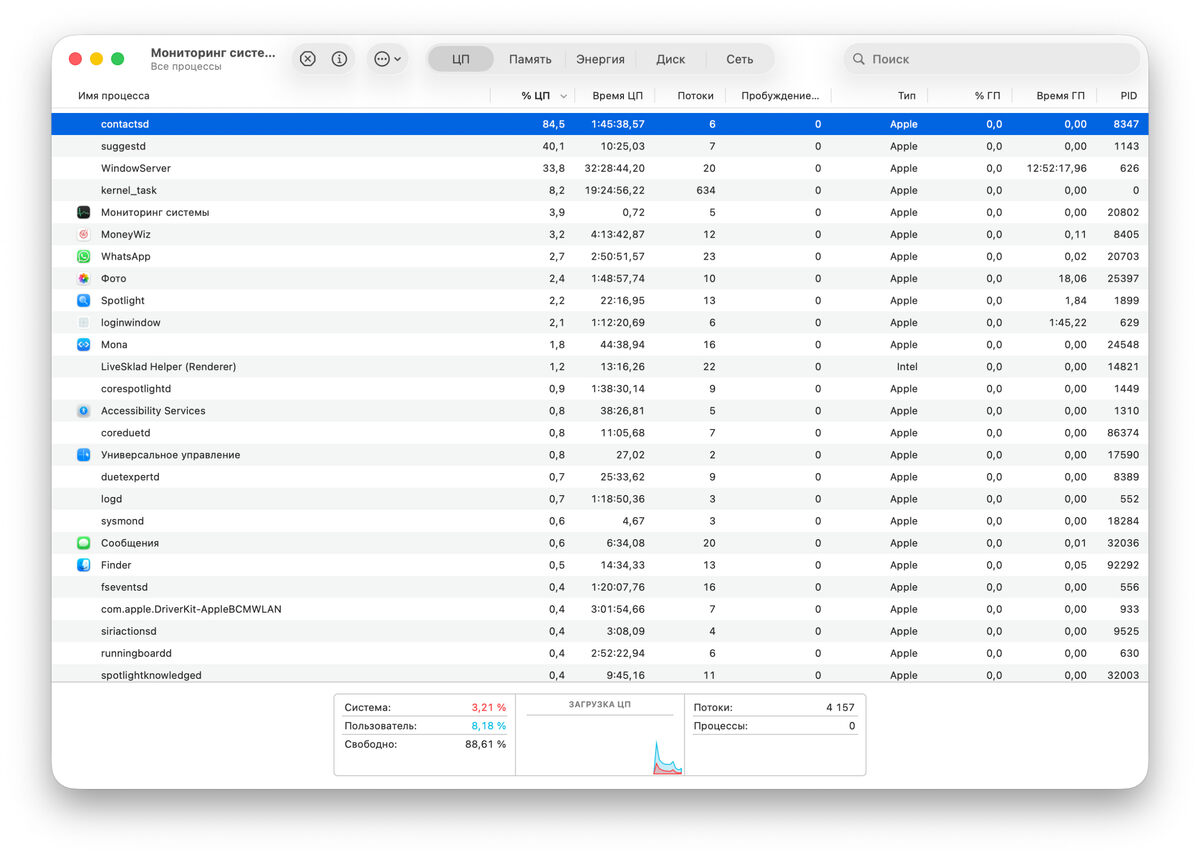The image size is (1200, 857).
Task: Toggle sort arrow on % ЦП column
Action: [564, 97]
